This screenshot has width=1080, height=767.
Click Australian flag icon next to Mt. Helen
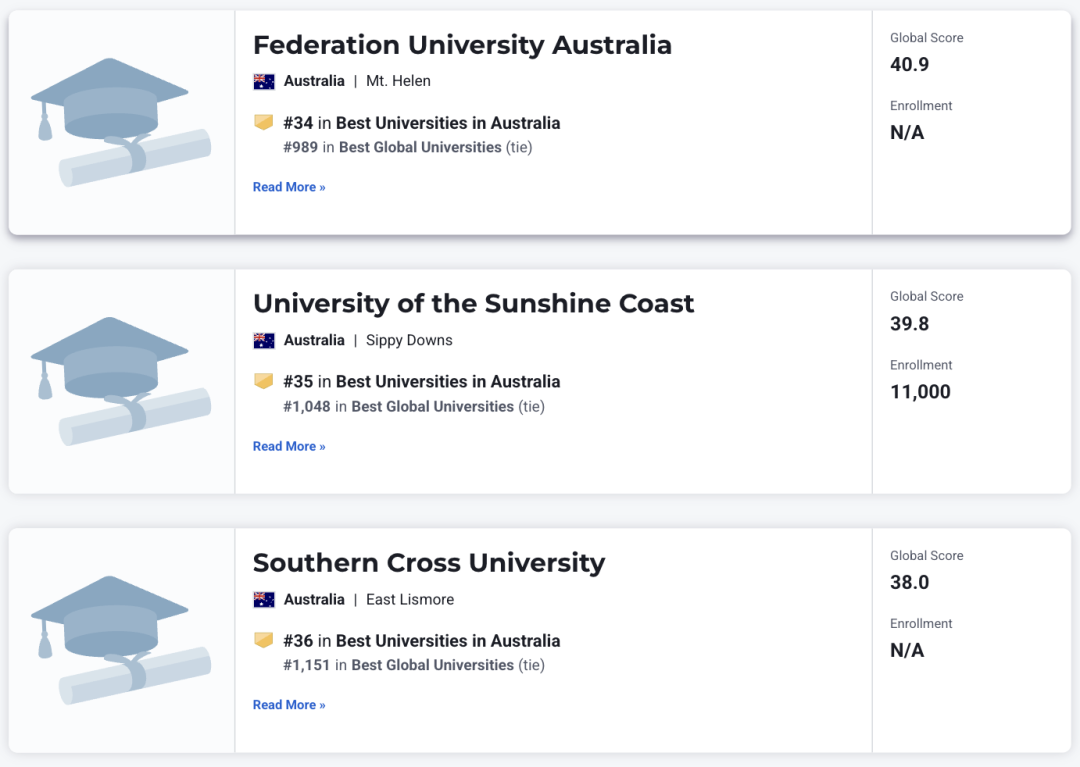pyautogui.click(x=264, y=81)
